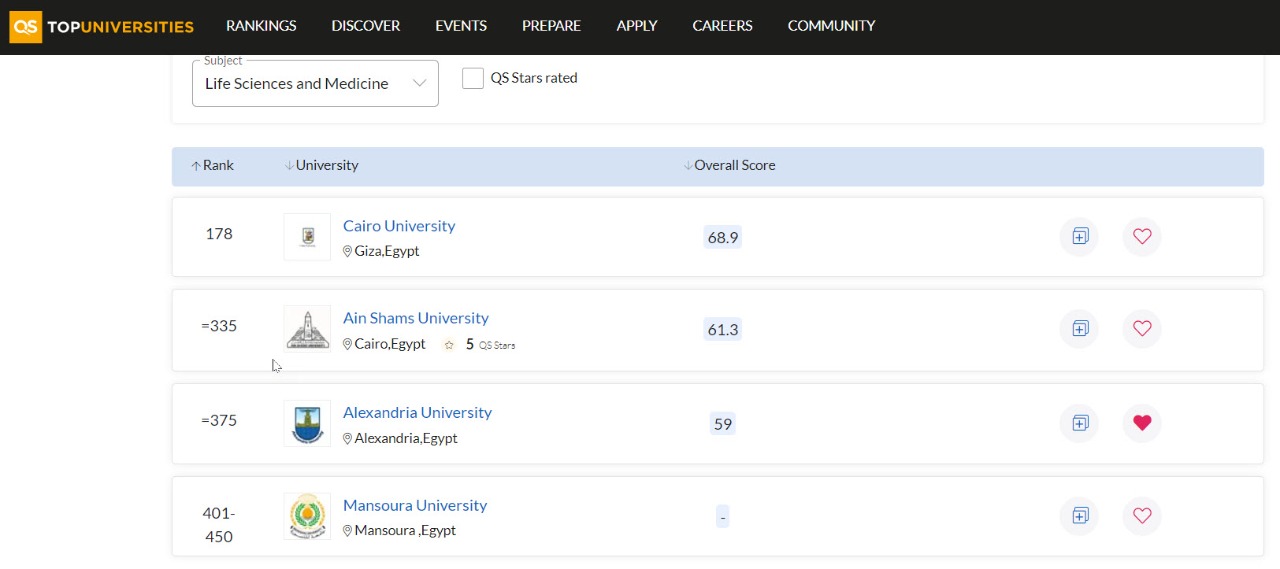Shortlist Mansoura University with heart icon
The image size is (1280, 569).
[x=1142, y=516]
